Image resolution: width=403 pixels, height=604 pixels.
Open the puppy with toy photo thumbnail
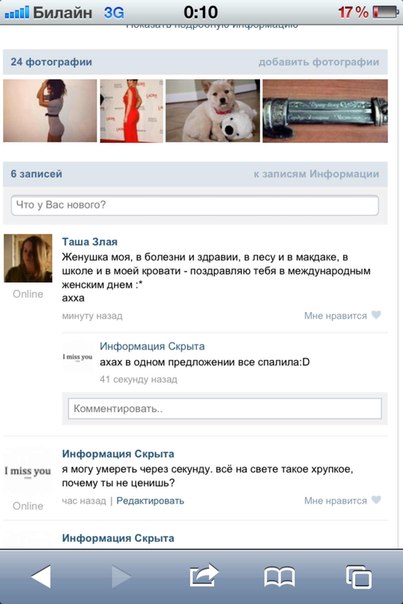point(213,111)
